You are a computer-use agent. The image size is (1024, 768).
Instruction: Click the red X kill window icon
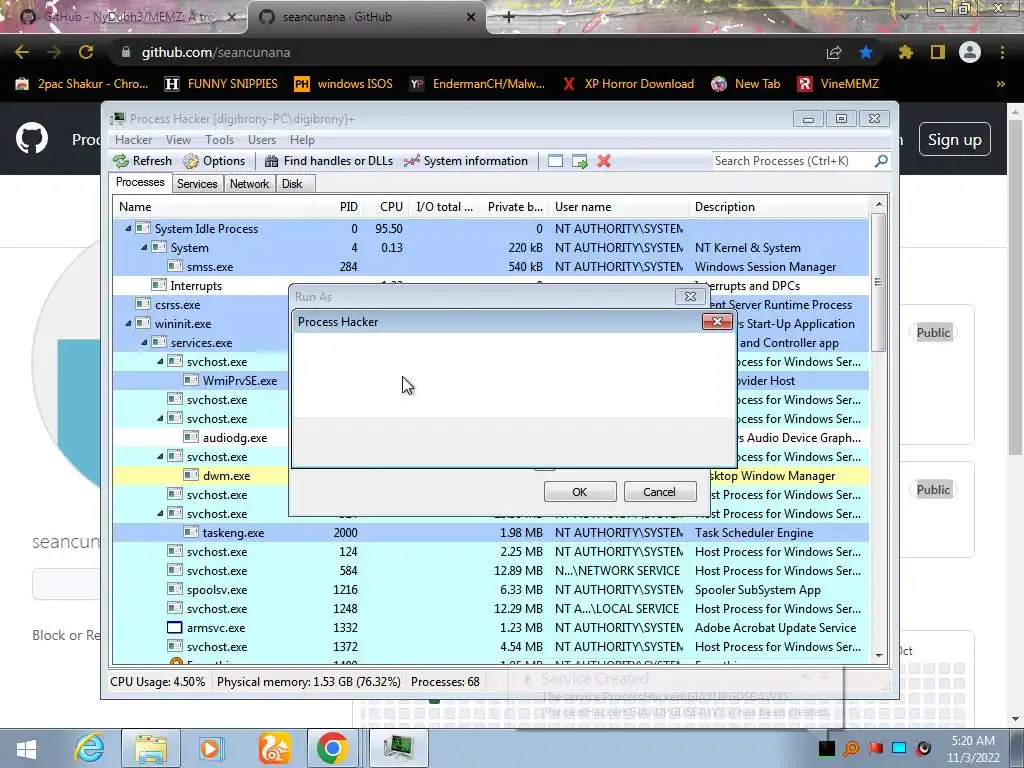604,161
